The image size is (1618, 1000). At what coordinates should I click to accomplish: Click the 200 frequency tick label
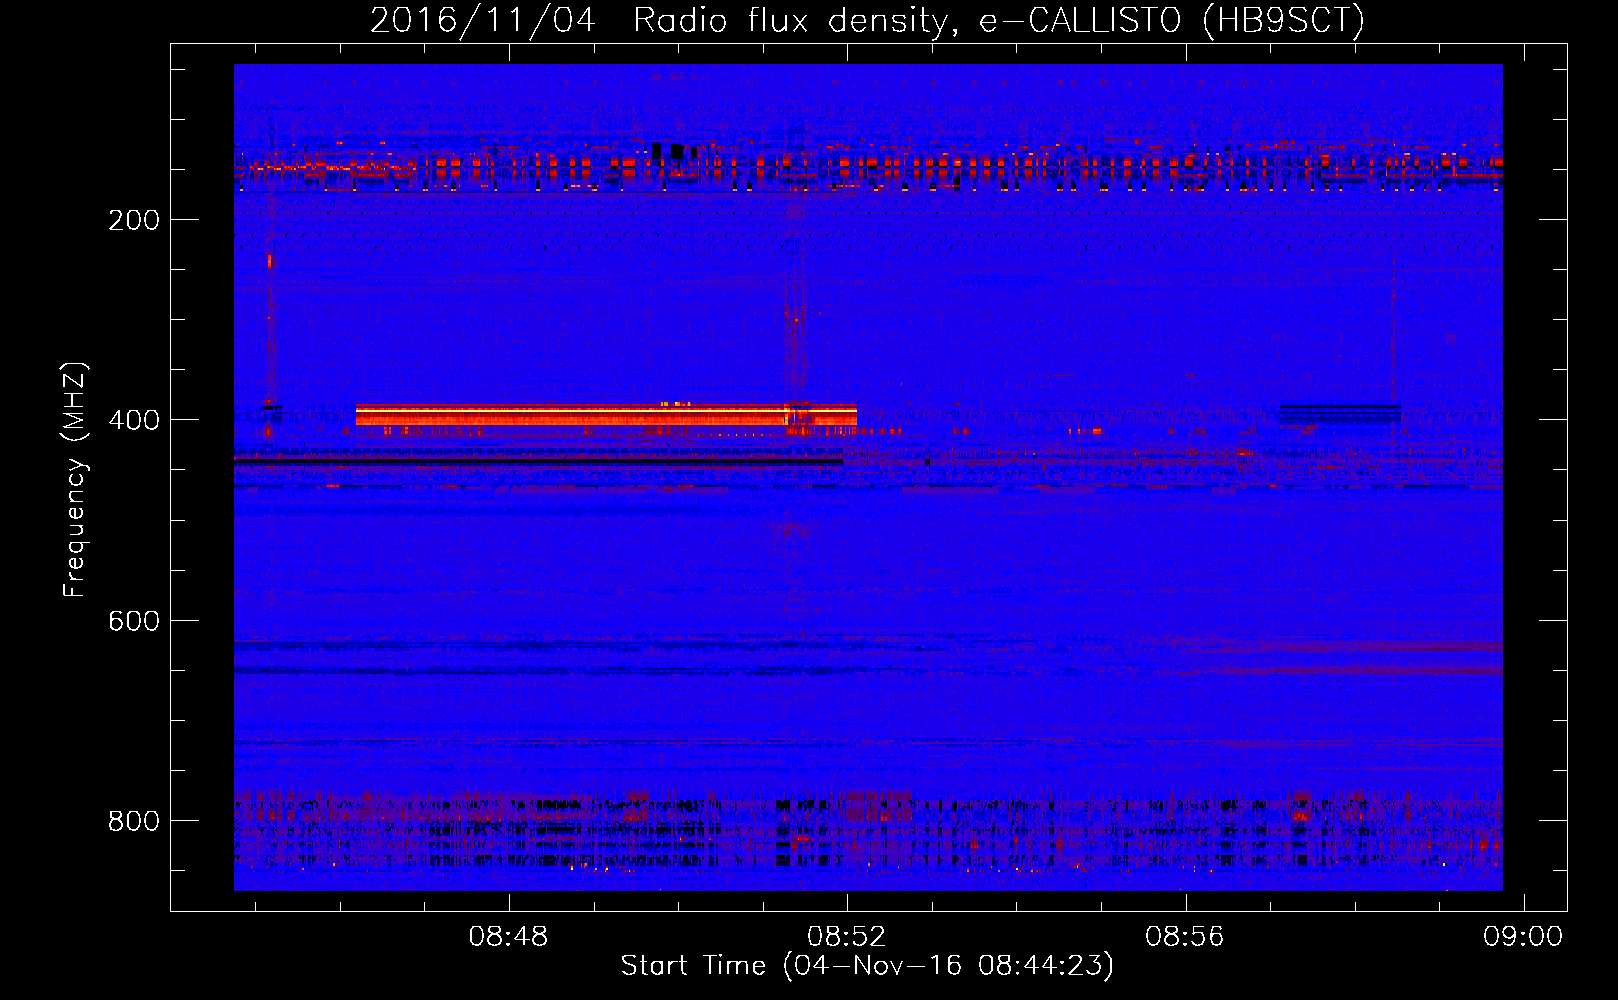click(x=134, y=220)
